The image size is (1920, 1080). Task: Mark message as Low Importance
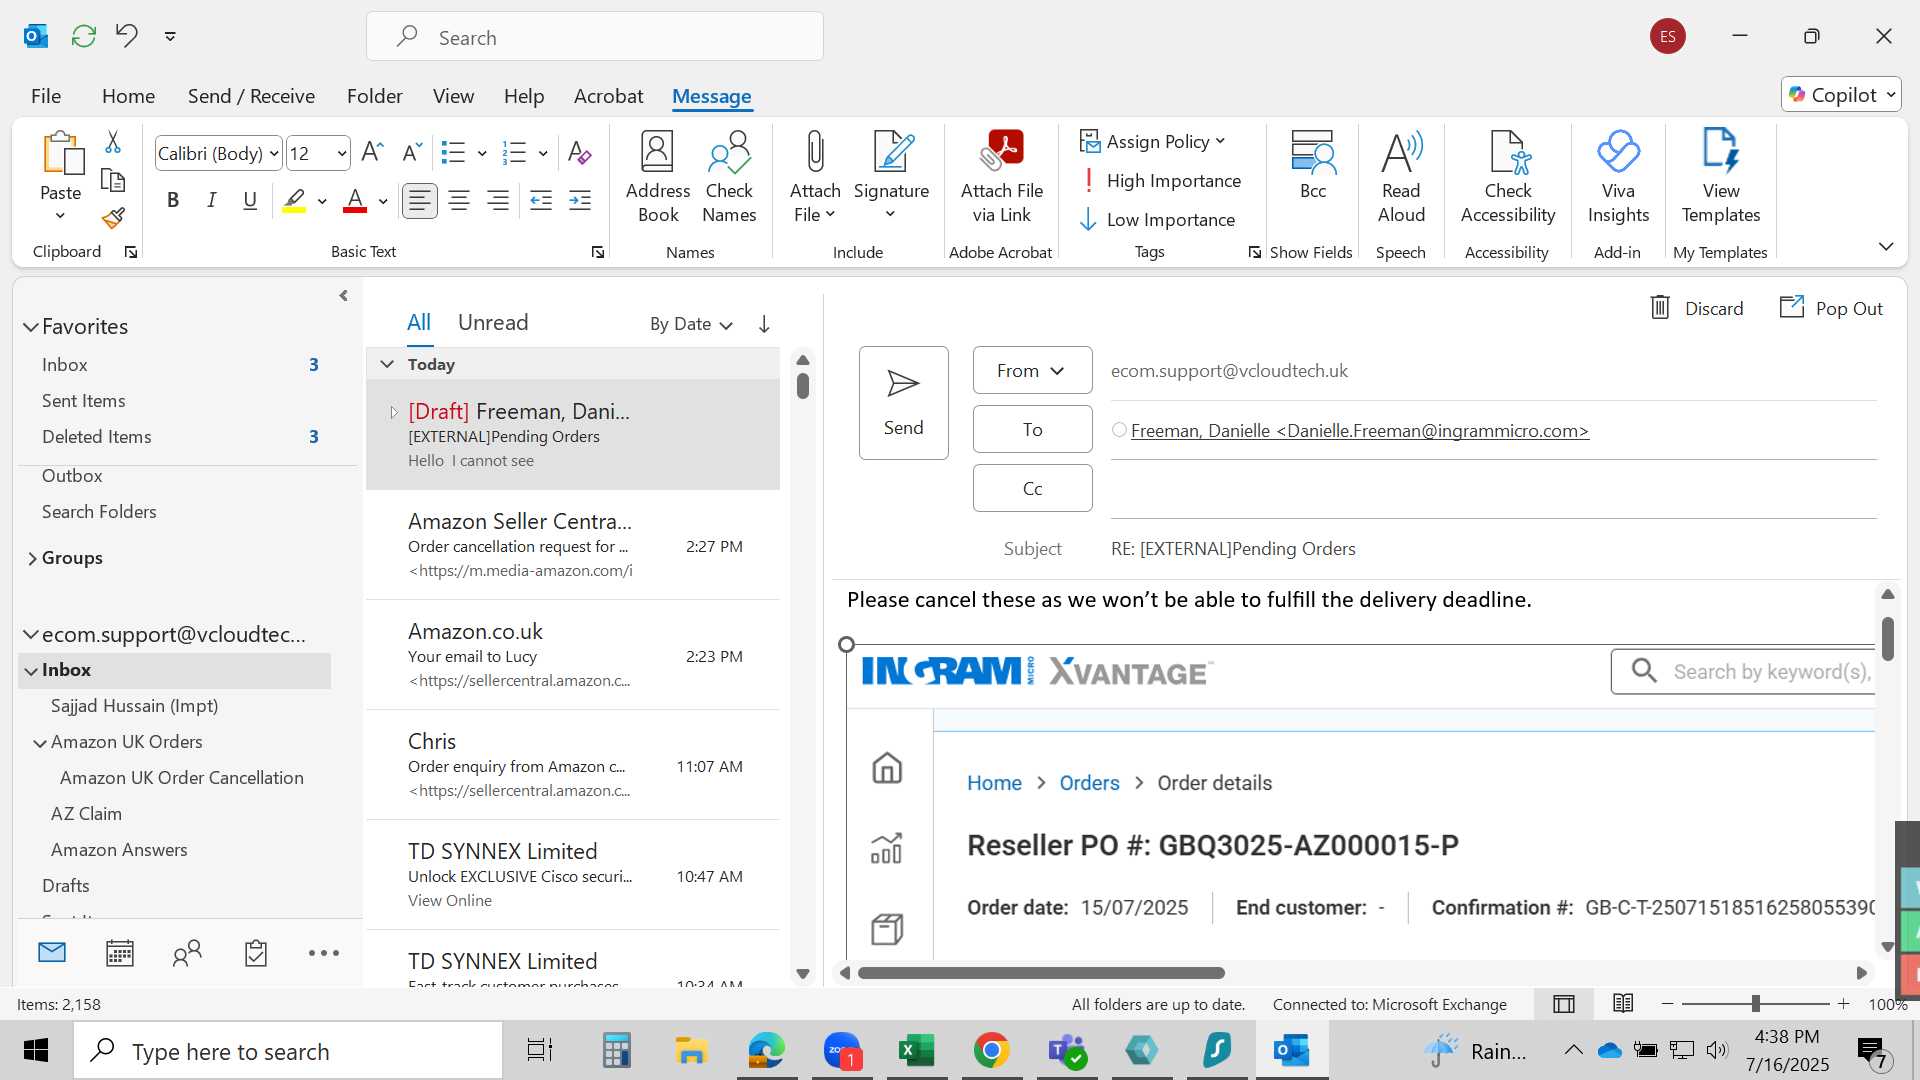coord(1158,220)
